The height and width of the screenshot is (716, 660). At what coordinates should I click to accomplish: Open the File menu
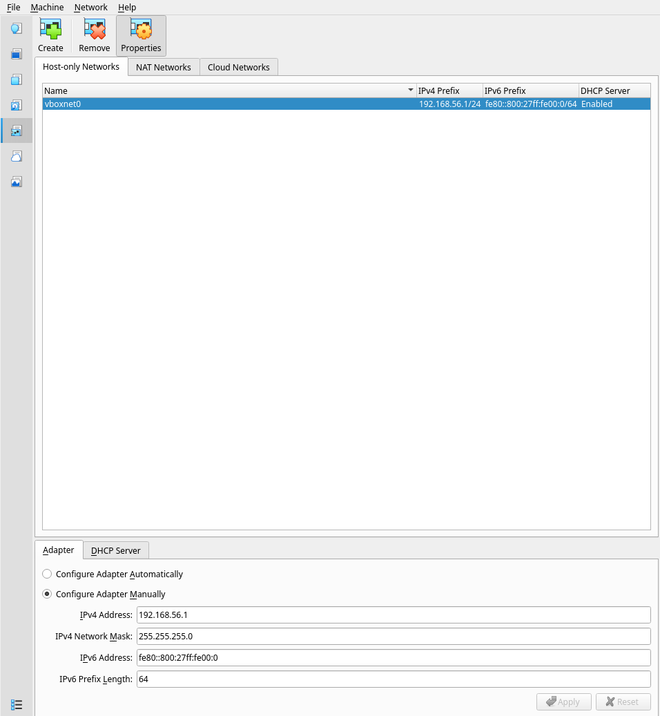[x=13, y=7]
